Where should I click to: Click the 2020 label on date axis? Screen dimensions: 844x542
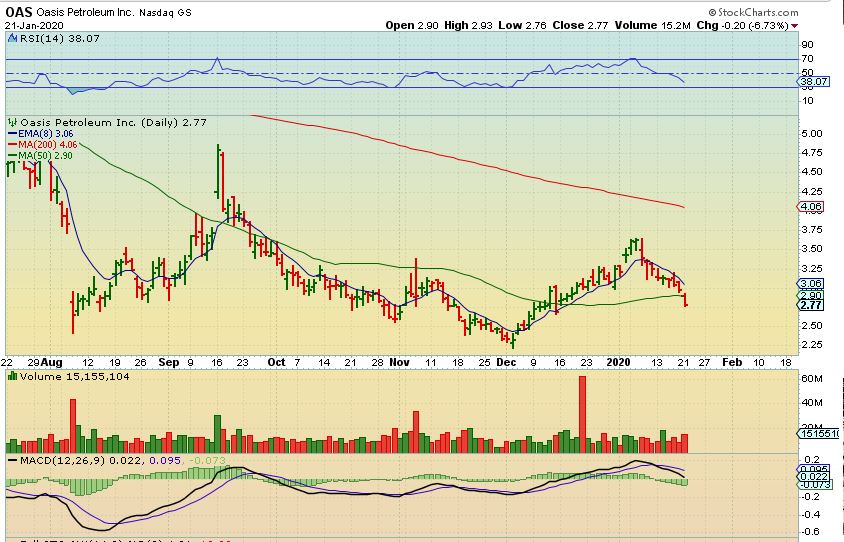click(x=618, y=362)
